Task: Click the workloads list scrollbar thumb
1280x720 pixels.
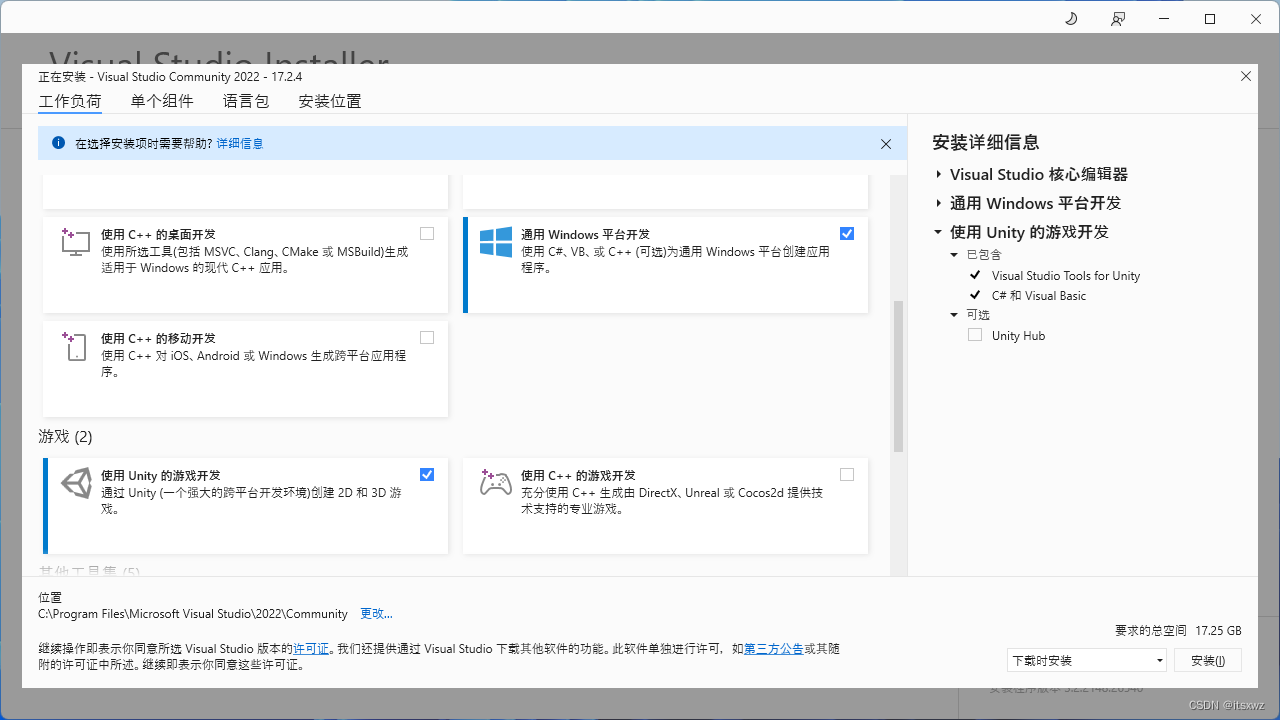Action: pyautogui.click(x=898, y=377)
